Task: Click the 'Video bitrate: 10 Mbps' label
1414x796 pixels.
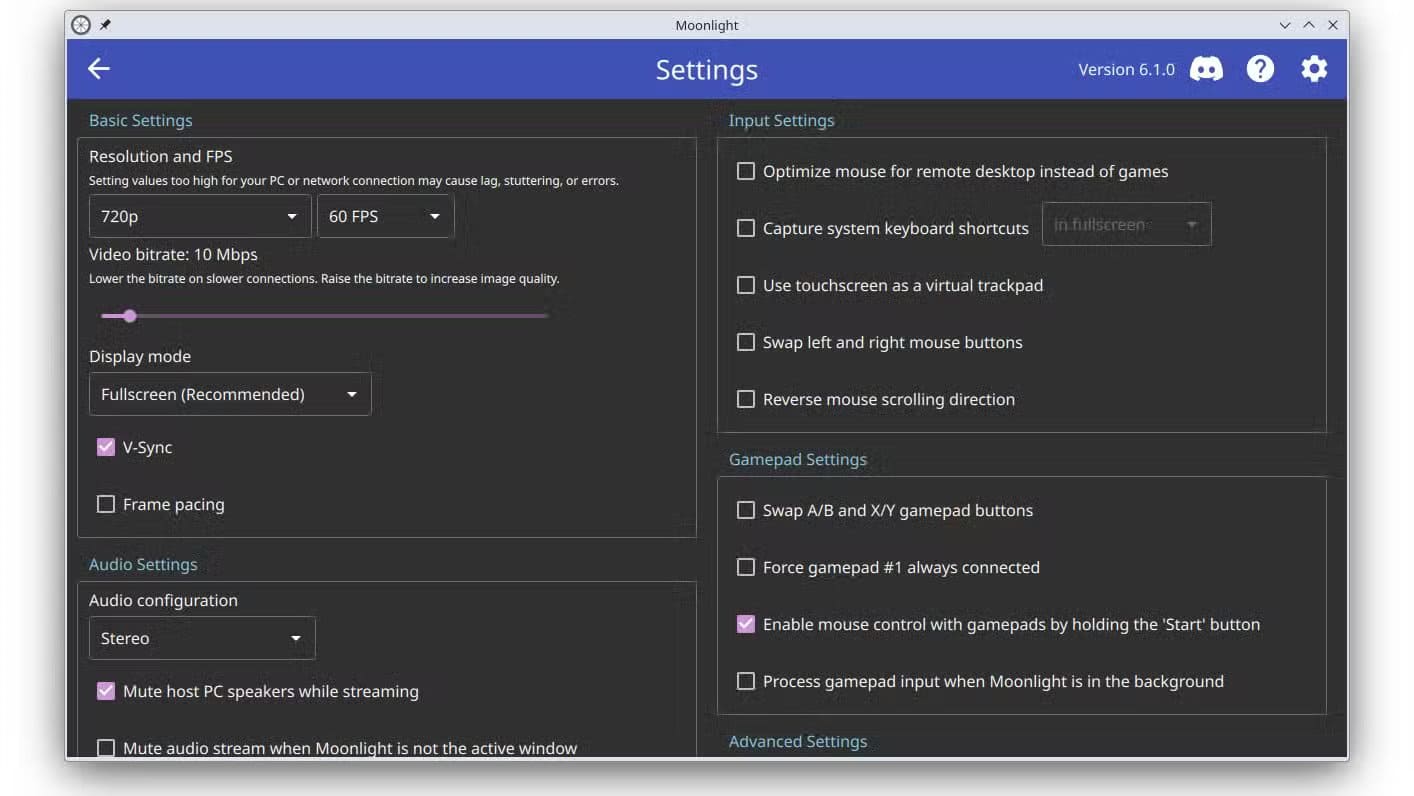Action: click(x=173, y=254)
